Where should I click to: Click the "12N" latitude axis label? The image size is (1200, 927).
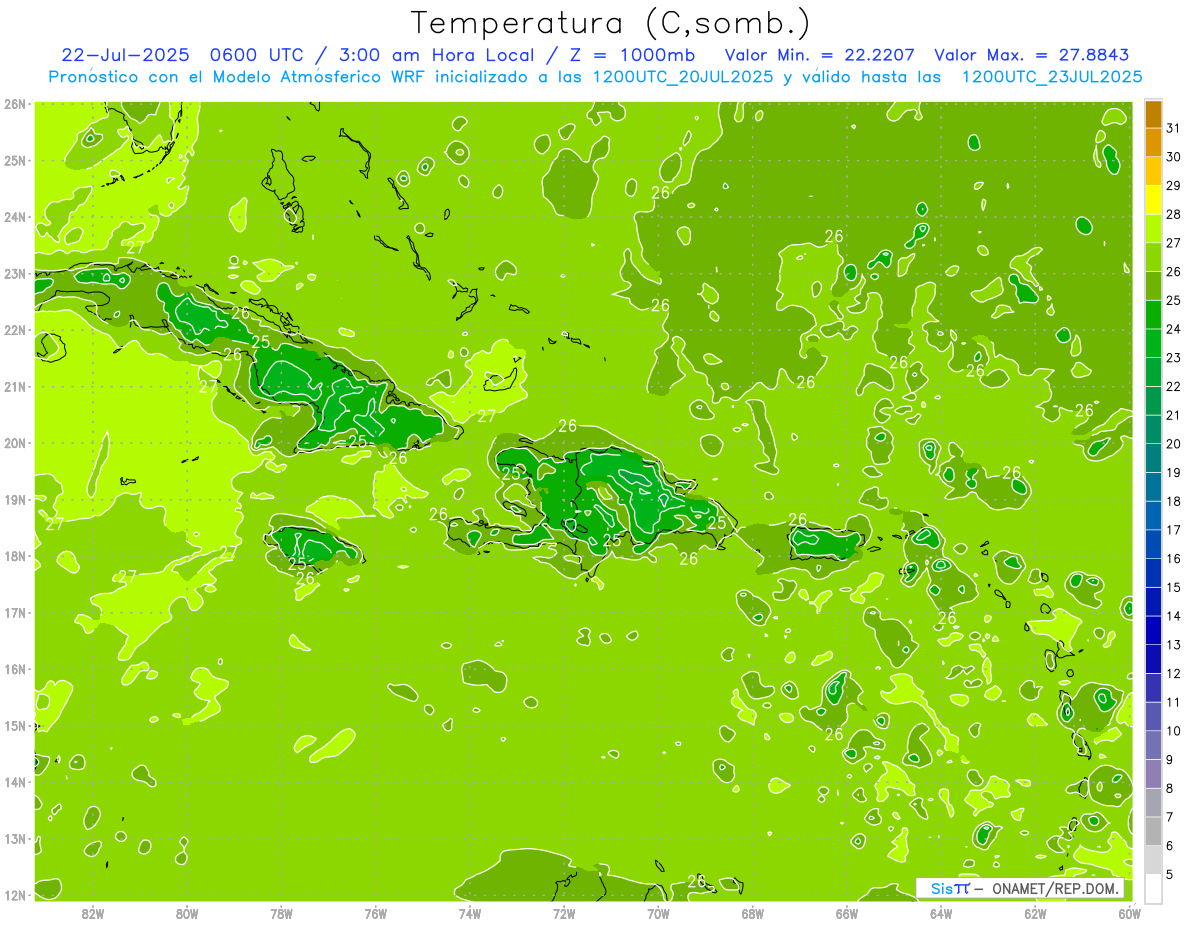click(x=15, y=895)
